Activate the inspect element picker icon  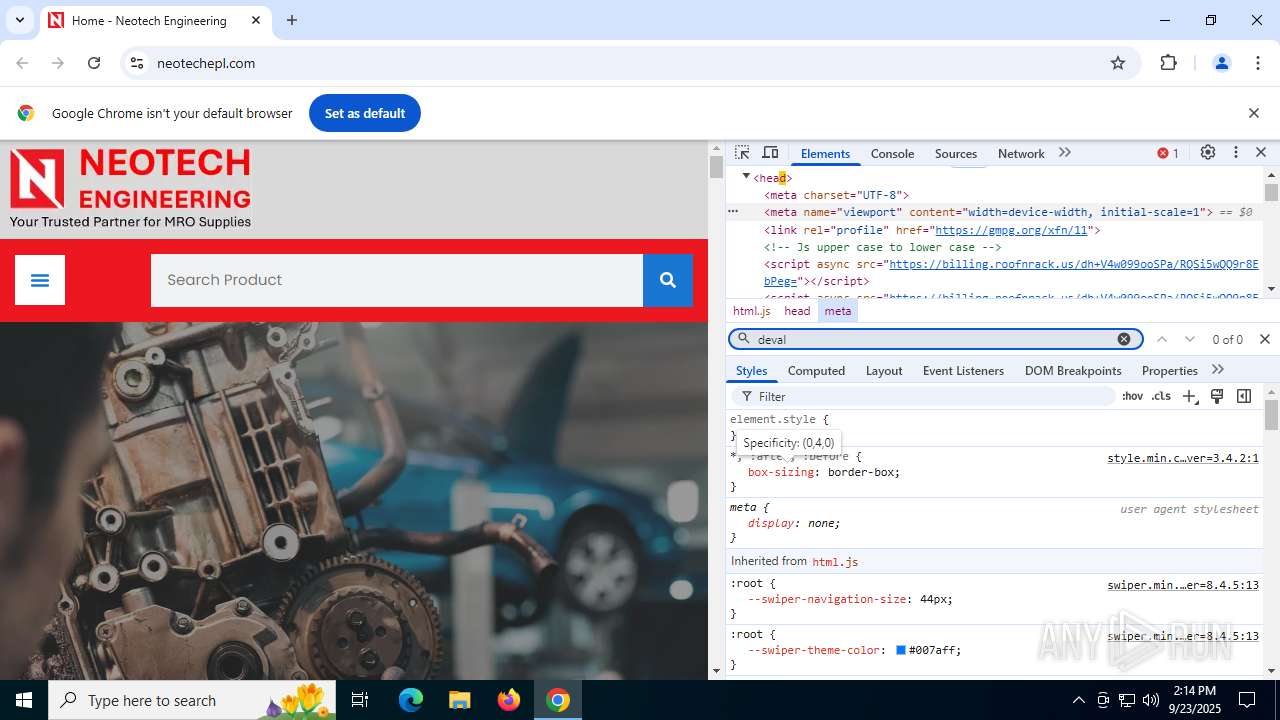coord(742,153)
